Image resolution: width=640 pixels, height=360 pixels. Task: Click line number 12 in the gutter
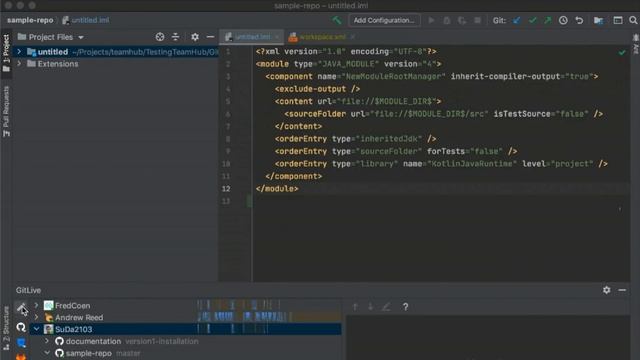tap(226, 189)
